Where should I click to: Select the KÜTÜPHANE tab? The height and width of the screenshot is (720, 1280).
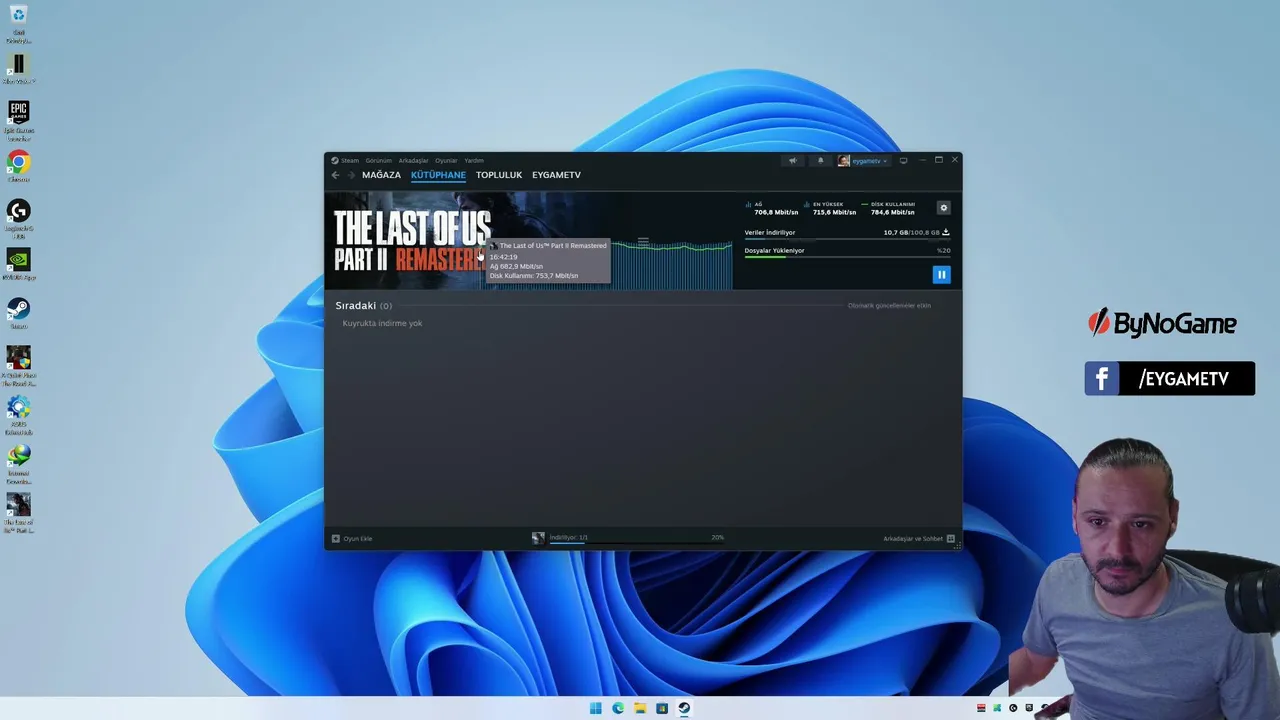pyautogui.click(x=438, y=175)
